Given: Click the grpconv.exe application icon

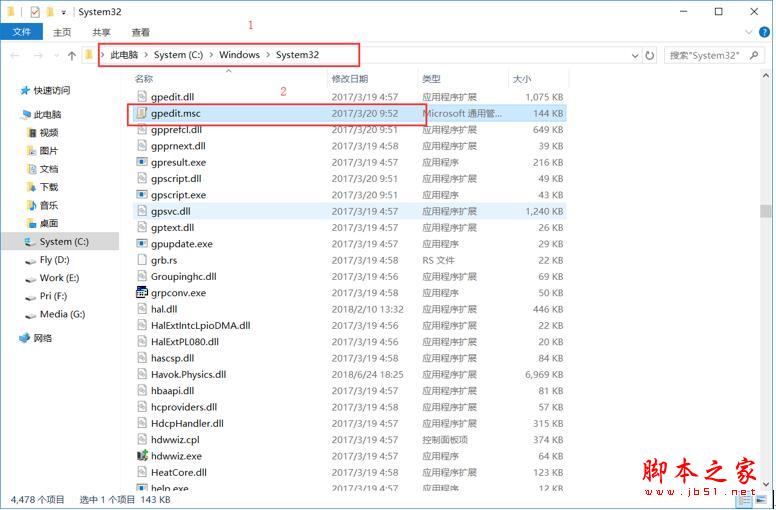Looking at the screenshot, I should (x=142, y=292).
